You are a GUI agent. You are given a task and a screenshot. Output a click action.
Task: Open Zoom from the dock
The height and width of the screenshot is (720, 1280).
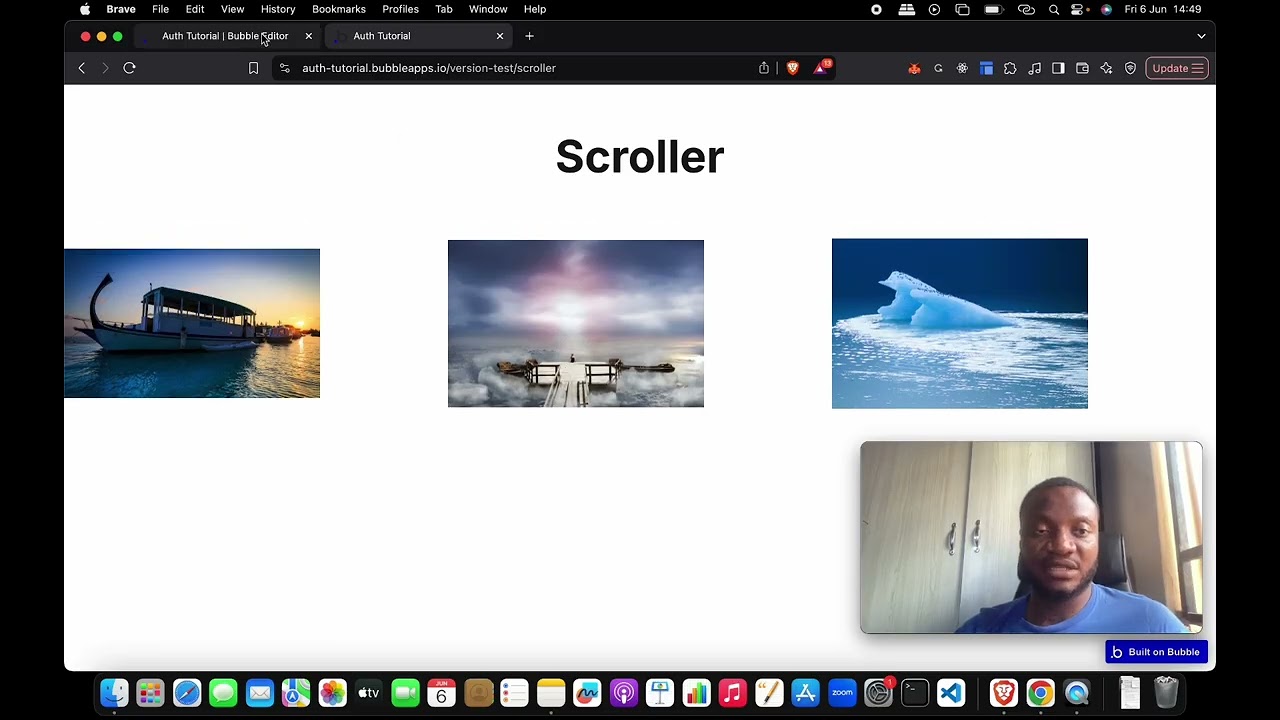coord(842,692)
